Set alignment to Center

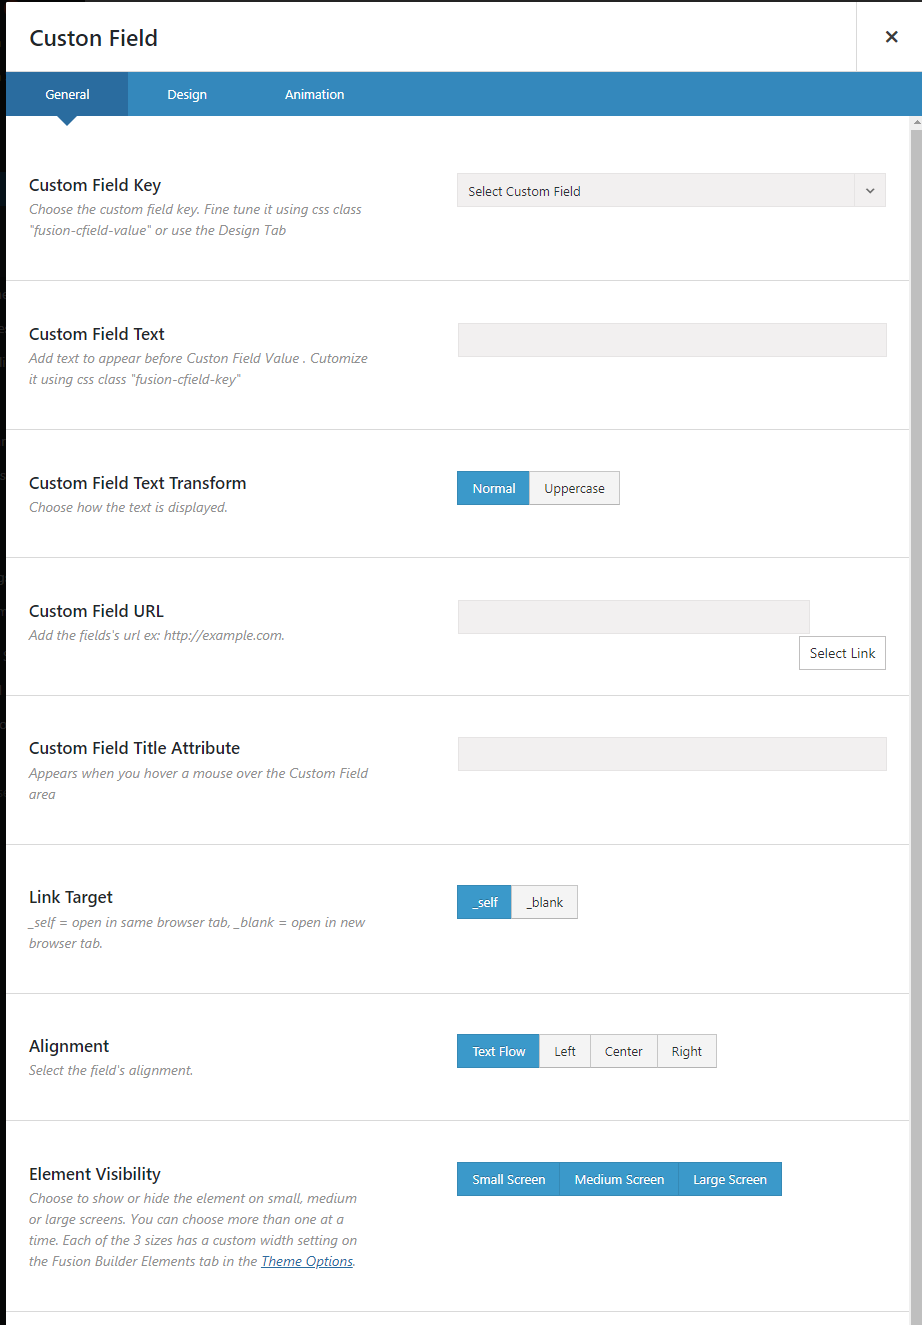[x=623, y=1051]
